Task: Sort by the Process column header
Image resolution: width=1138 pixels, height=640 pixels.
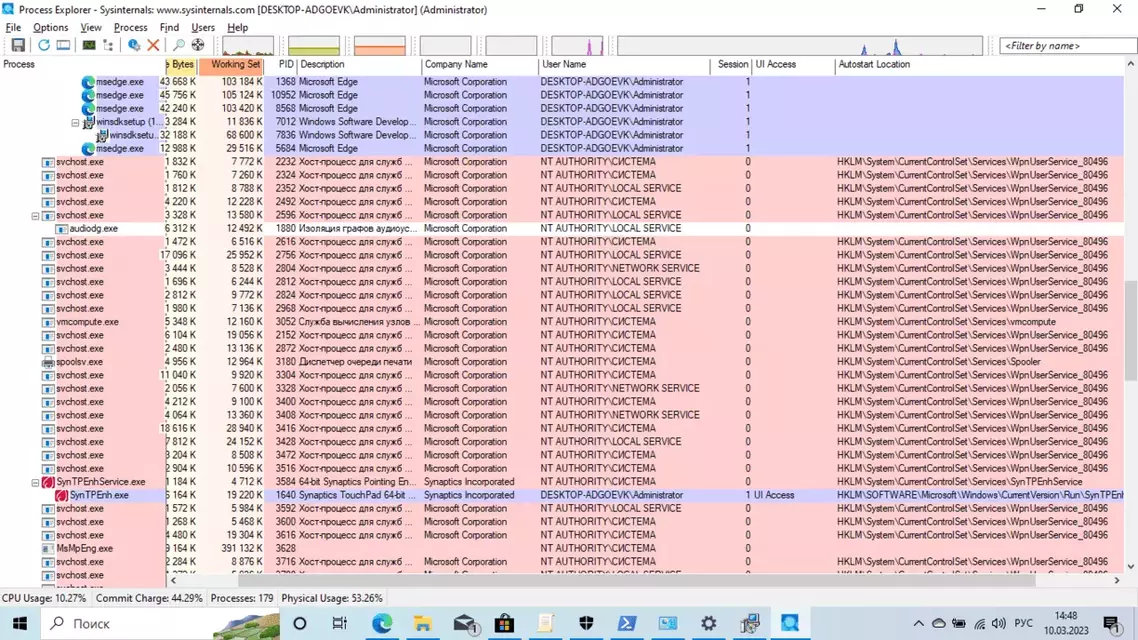Action: [82, 65]
